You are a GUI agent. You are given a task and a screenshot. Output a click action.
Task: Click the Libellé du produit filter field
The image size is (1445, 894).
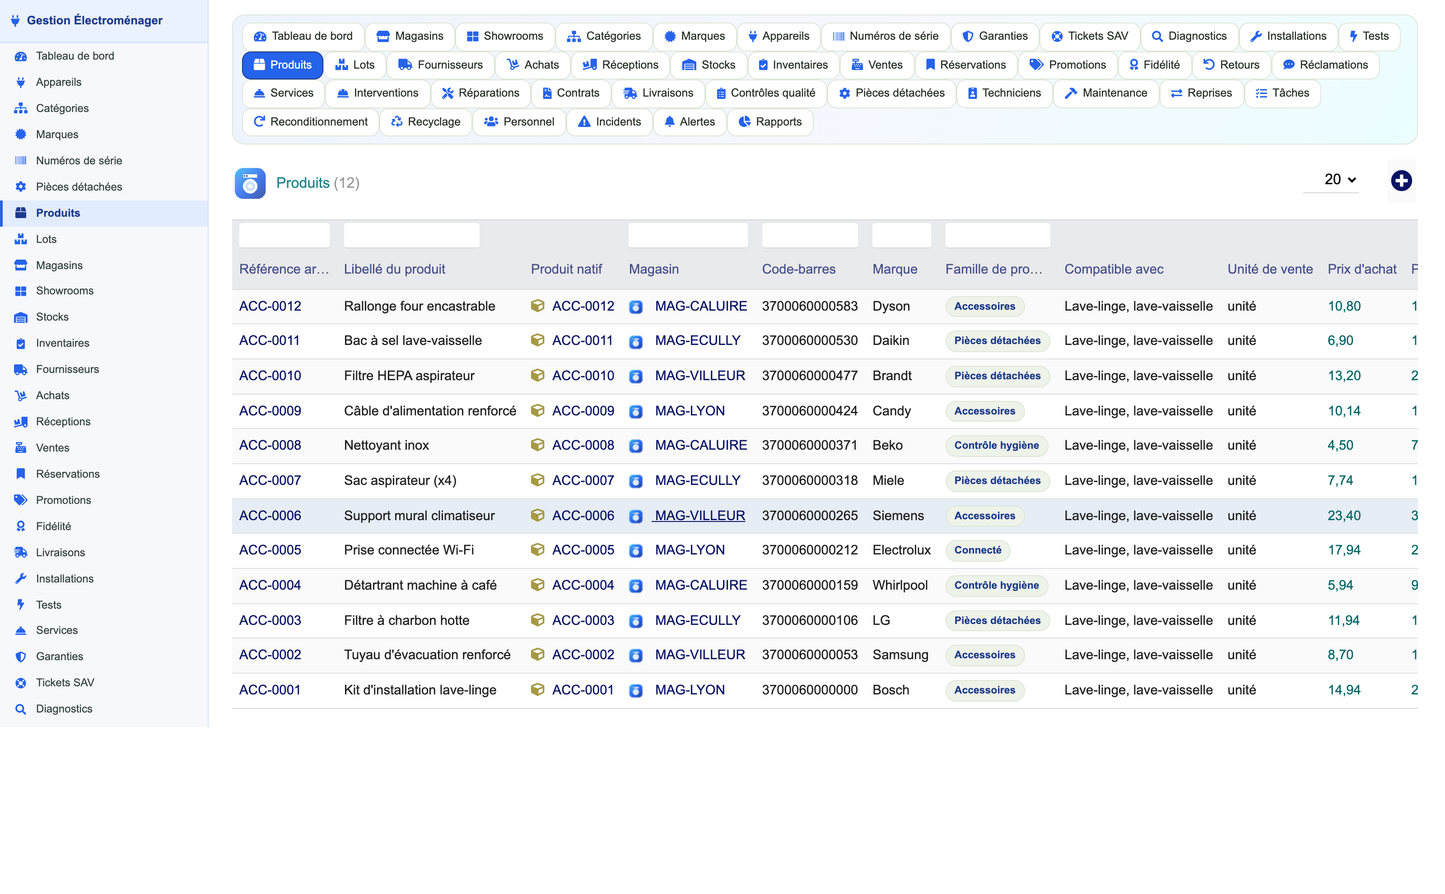click(x=411, y=235)
